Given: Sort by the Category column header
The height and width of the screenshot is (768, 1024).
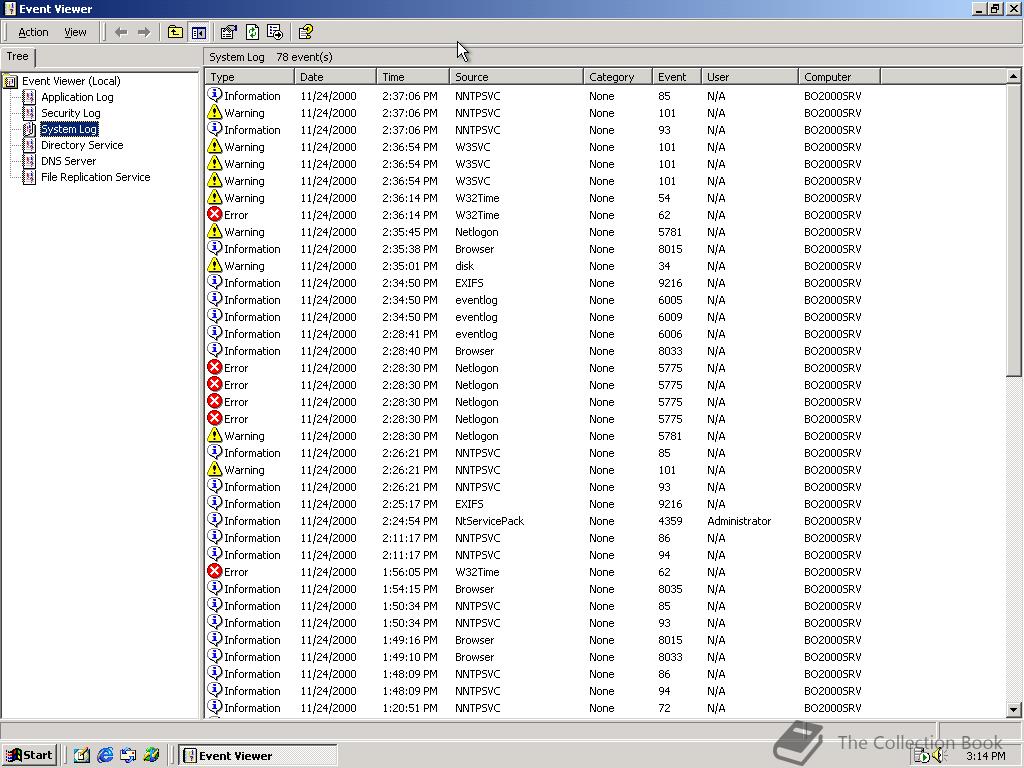Looking at the screenshot, I should tap(618, 76).
